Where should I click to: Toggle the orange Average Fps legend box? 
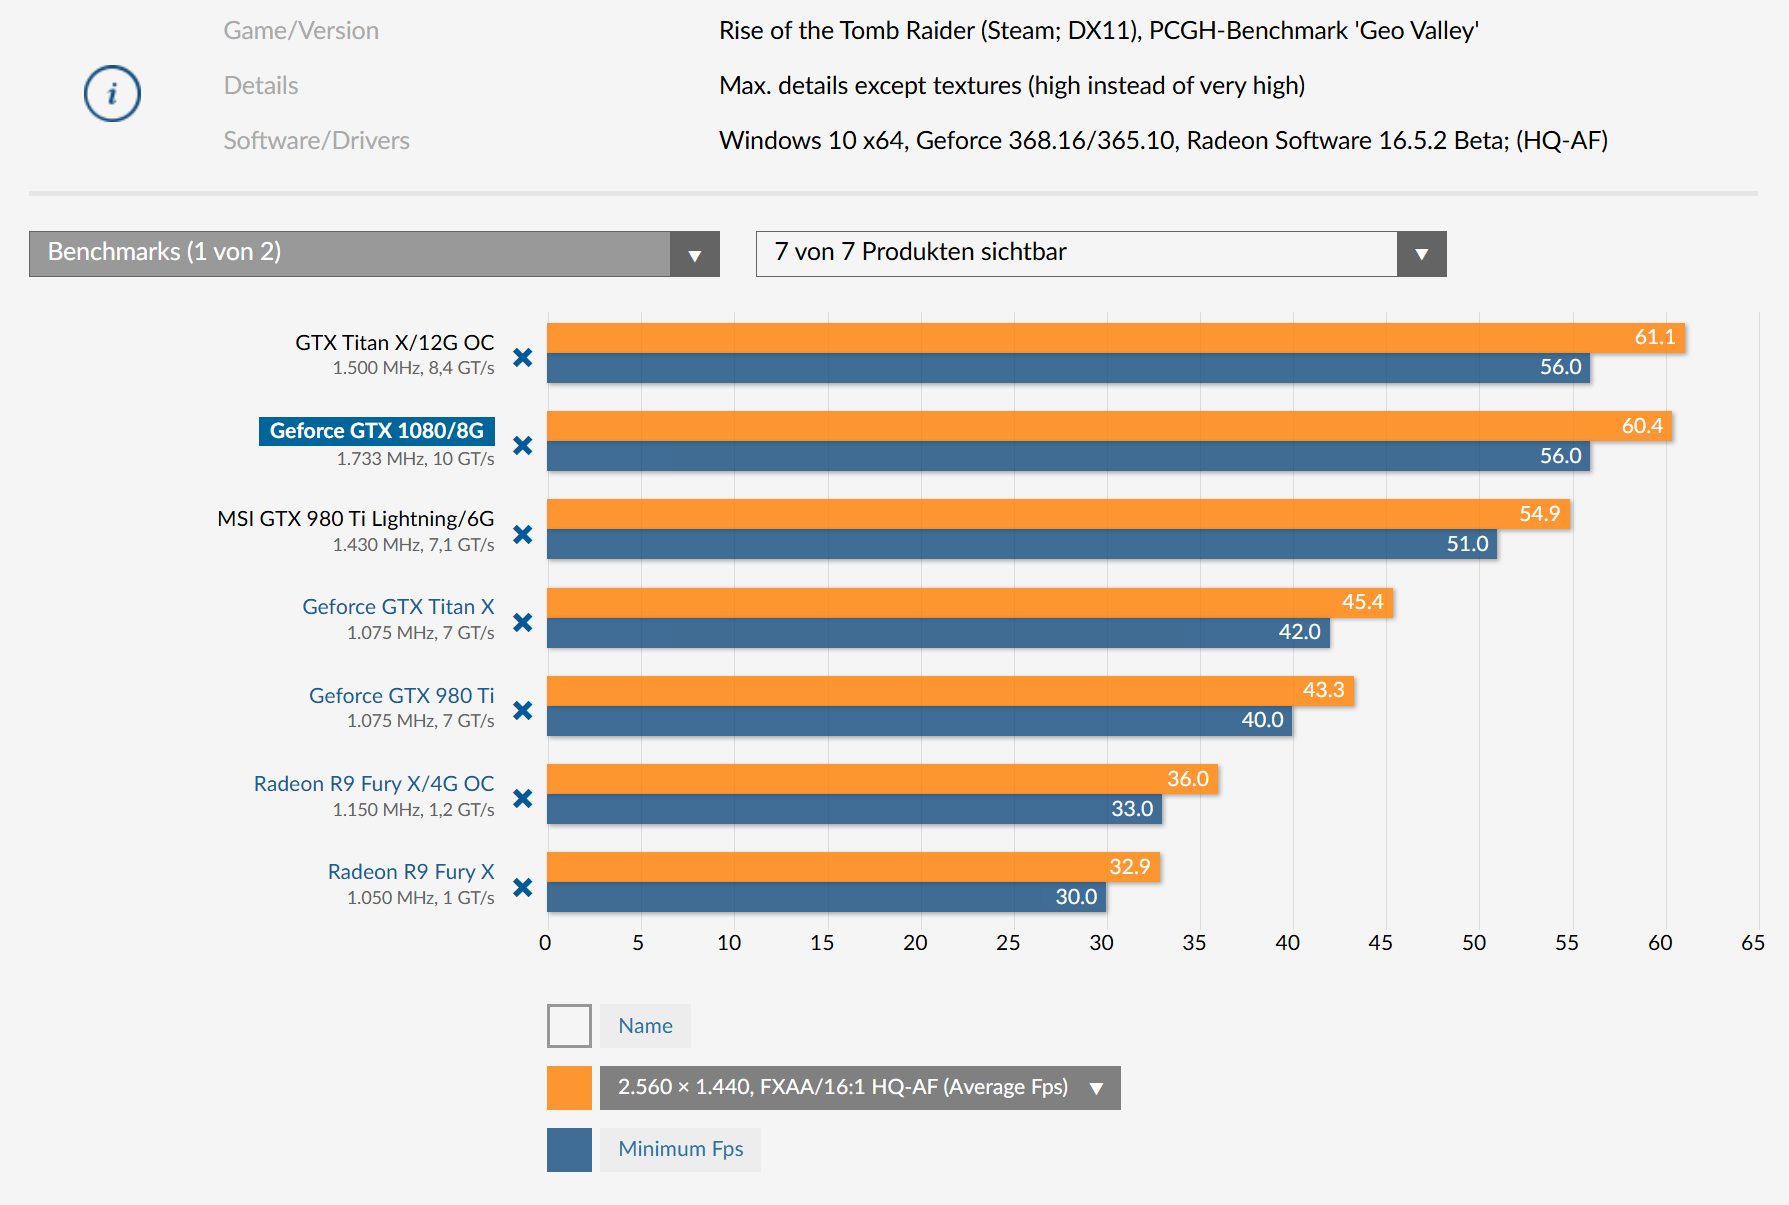[x=569, y=1088]
